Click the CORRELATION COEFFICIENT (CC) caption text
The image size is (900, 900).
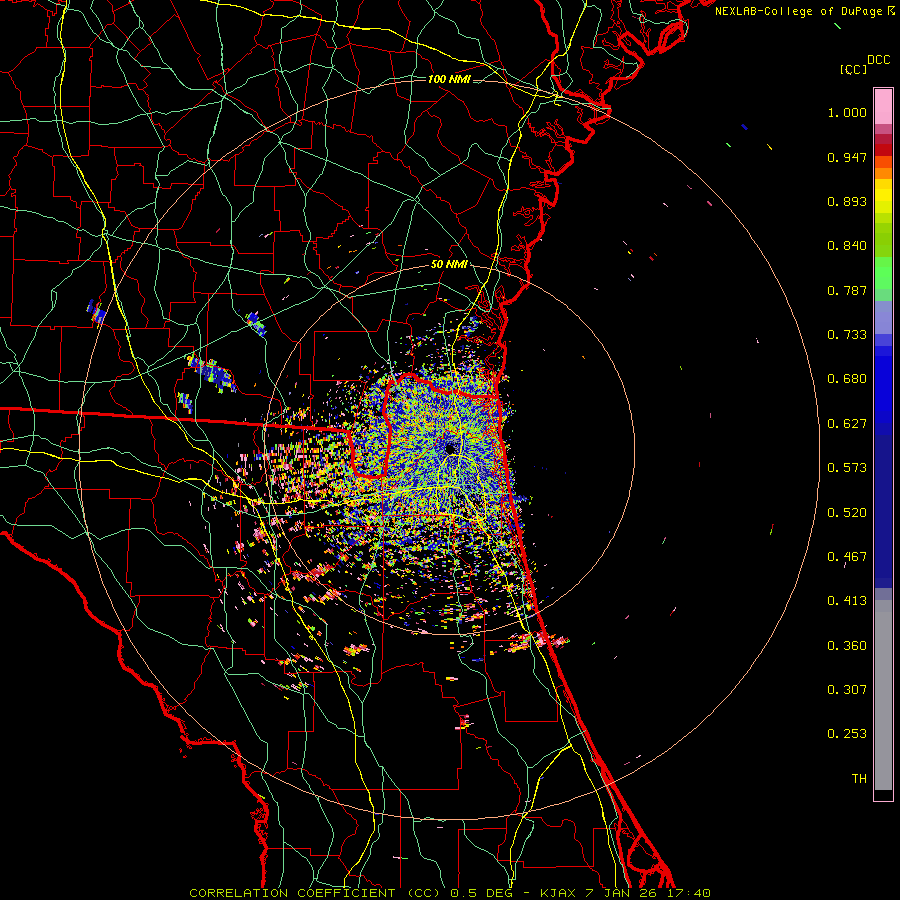315,893
